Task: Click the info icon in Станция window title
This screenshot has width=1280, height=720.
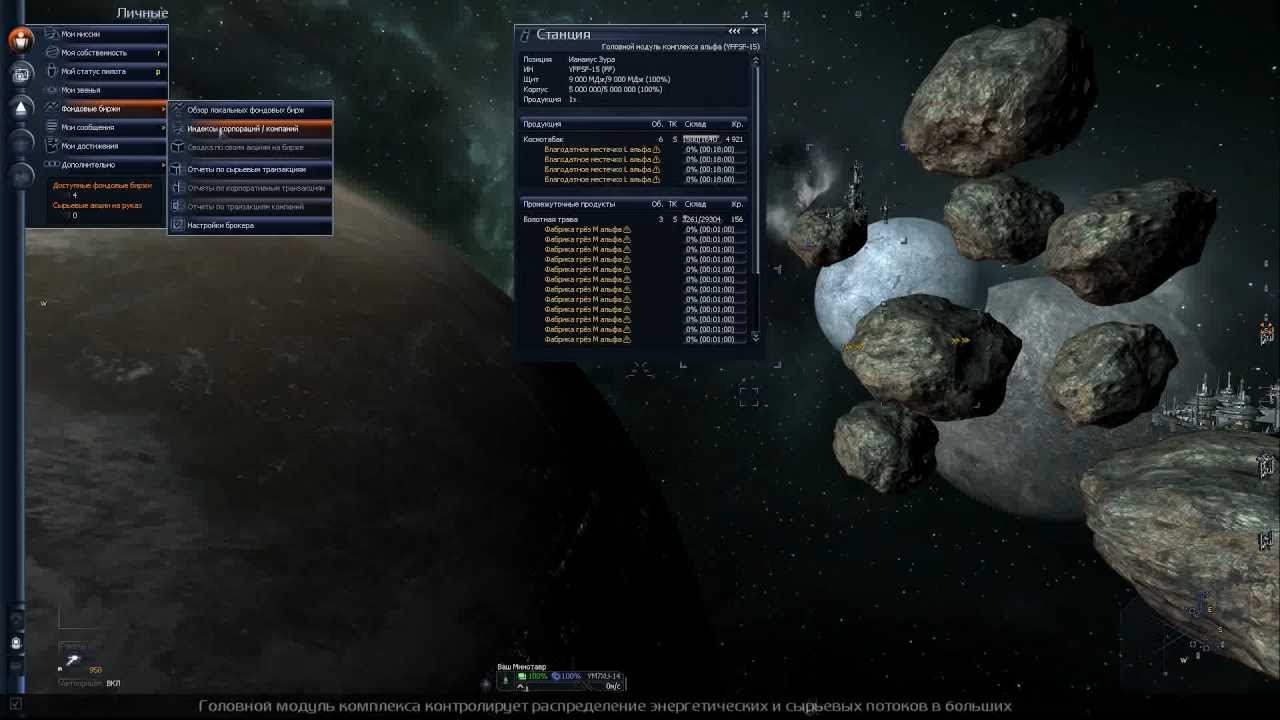Action: pos(525,35)
